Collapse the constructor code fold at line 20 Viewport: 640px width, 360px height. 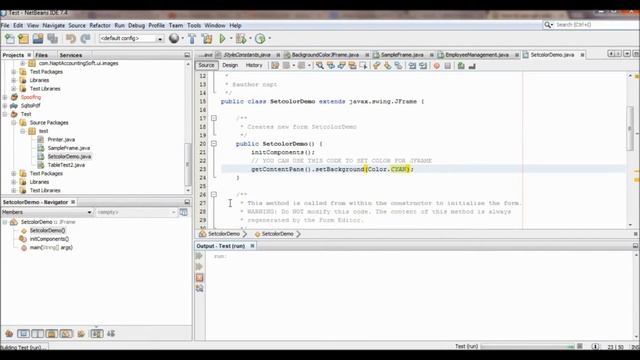click(213, 144)
